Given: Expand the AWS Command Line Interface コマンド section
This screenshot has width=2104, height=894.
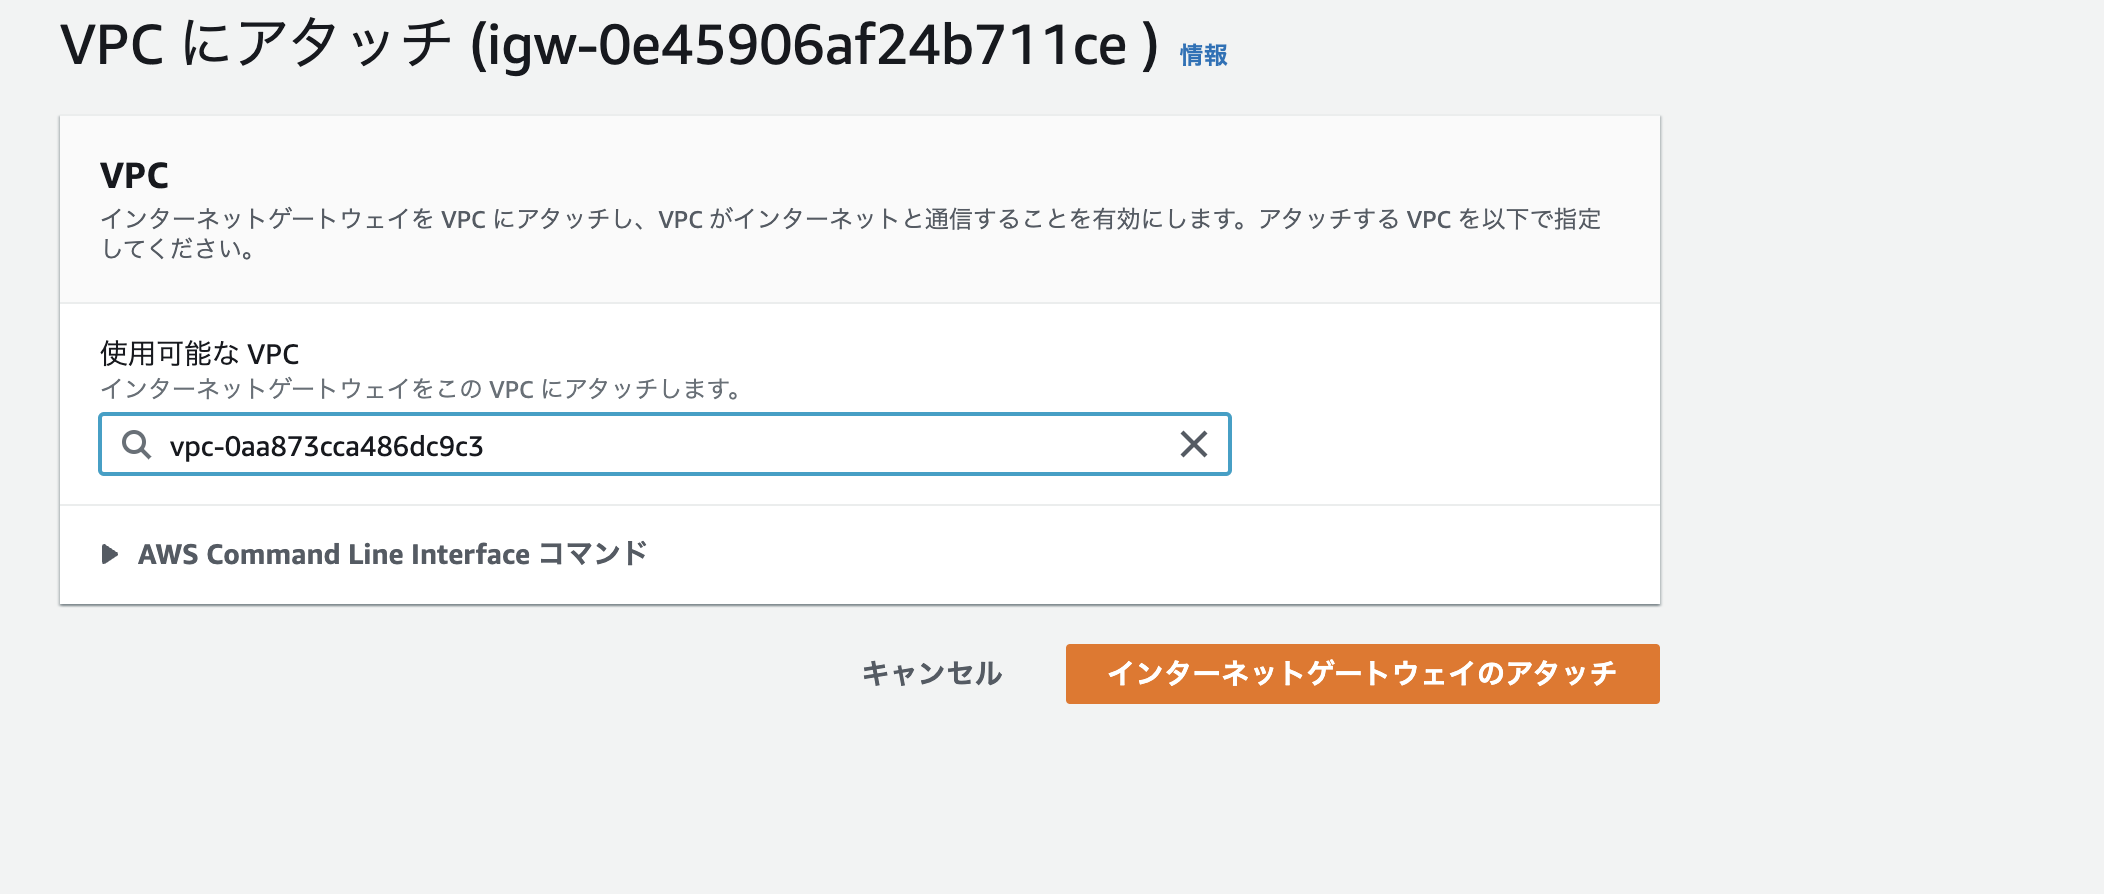Looking at the screenshot, I should (392, 553).
